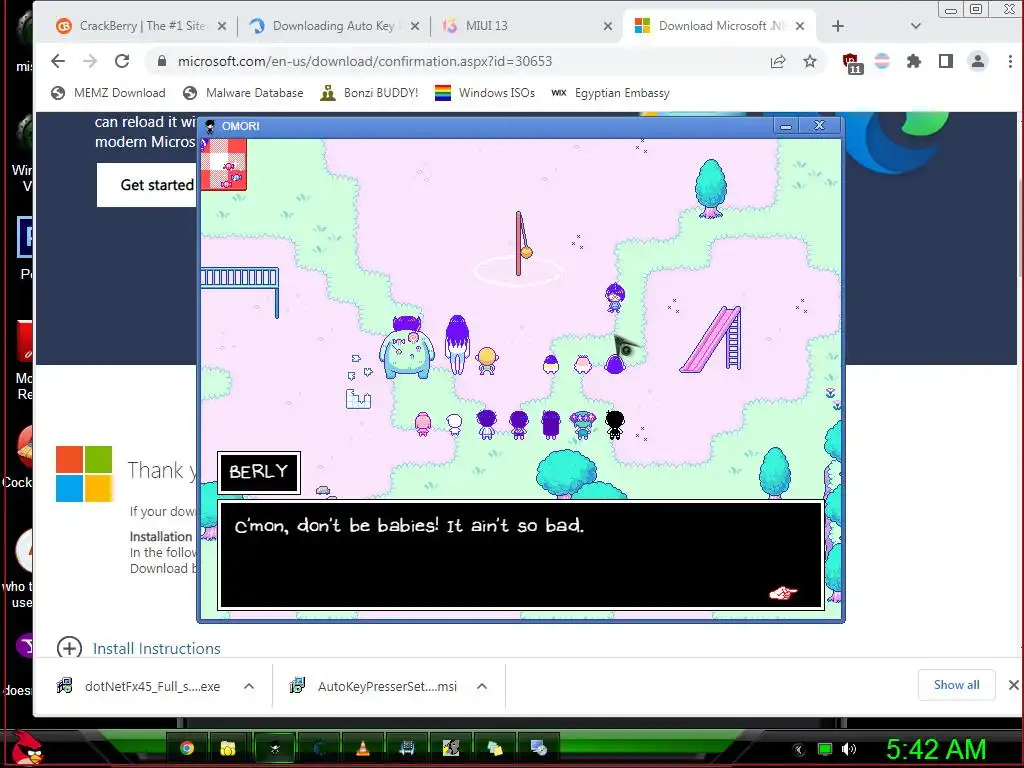Open VLC cone in the taskbar
The width and height of the screenshot is (1024, 768).
click(x=363, y=748)
